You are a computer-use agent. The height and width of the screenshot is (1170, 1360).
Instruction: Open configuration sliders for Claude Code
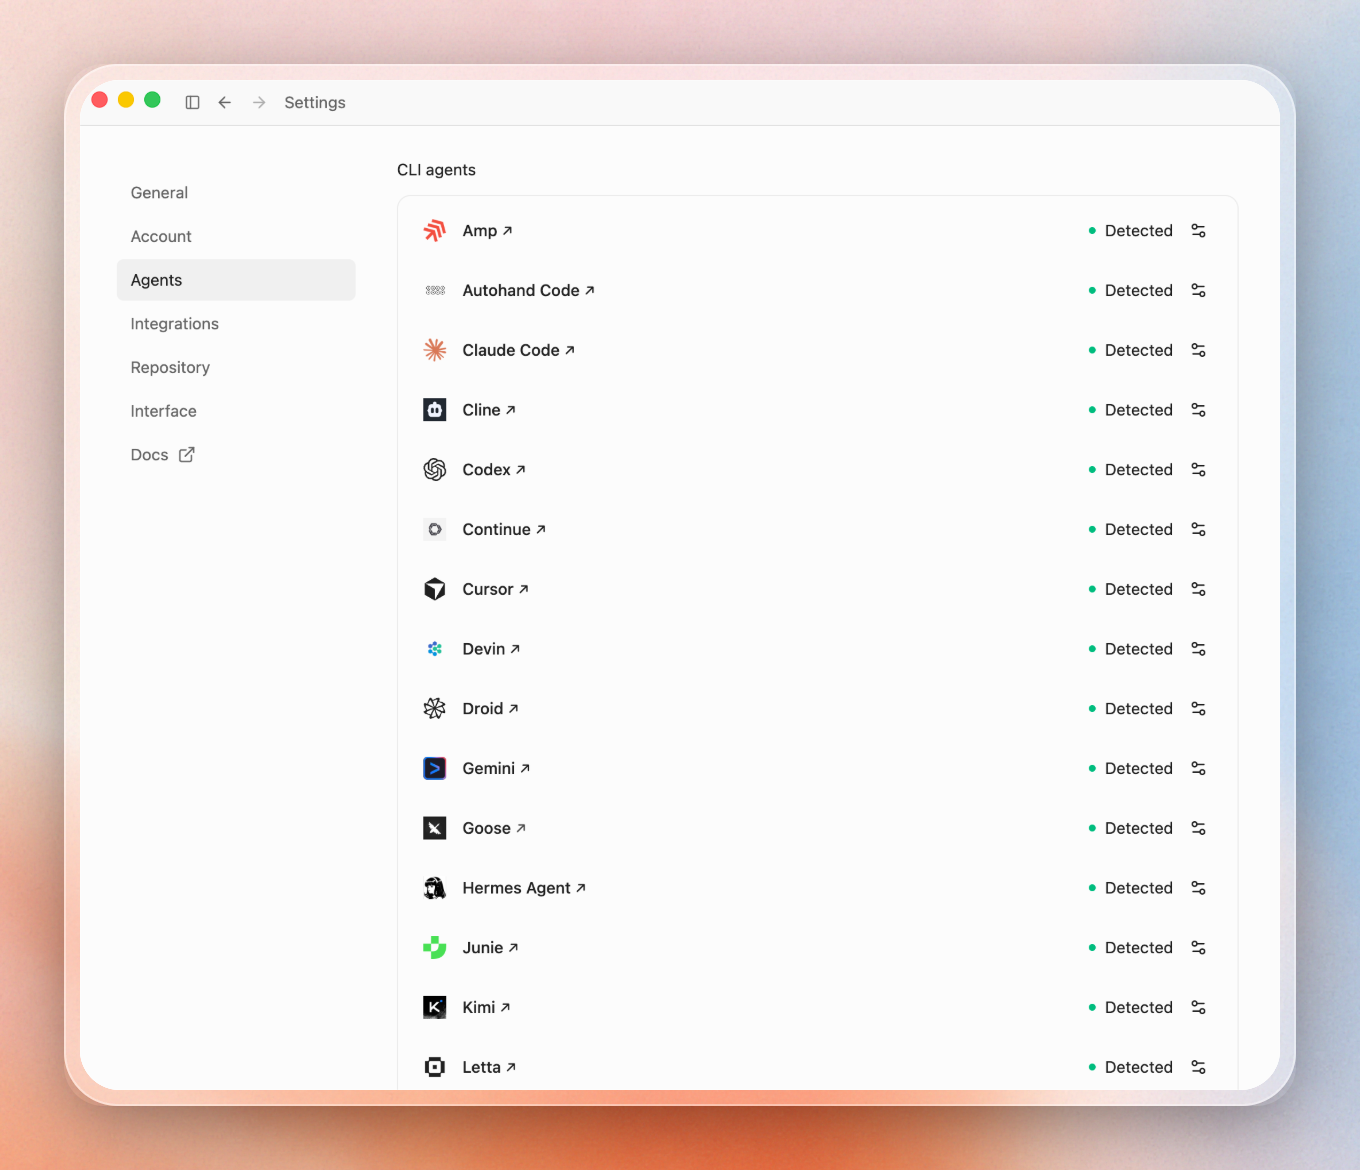(1198, 350)
